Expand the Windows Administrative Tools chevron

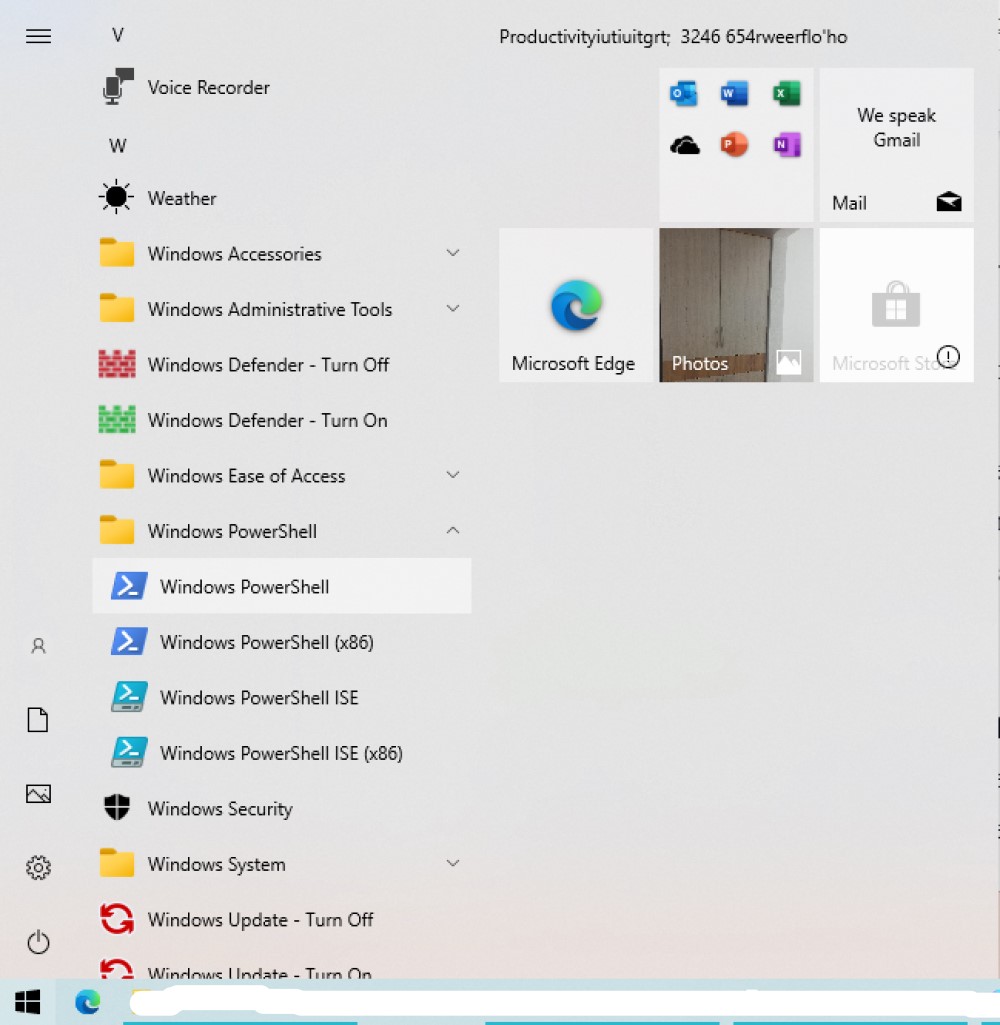452,309
